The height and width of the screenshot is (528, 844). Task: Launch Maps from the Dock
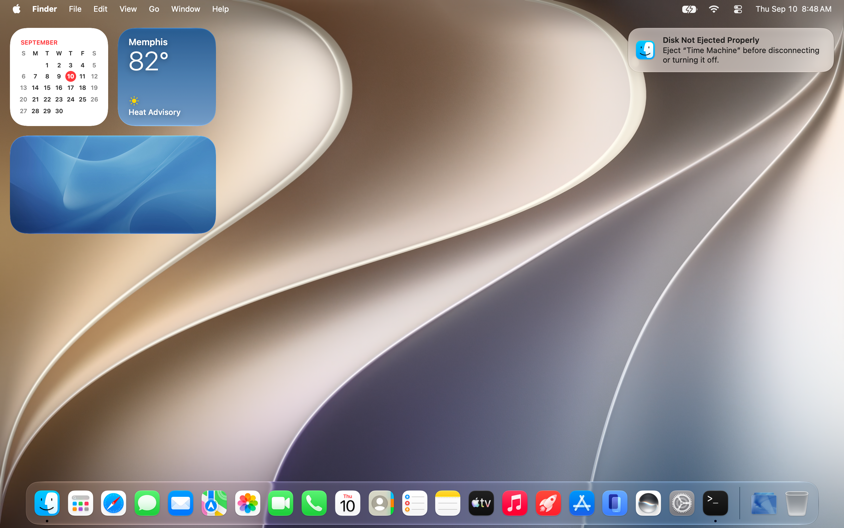point(214,503)
